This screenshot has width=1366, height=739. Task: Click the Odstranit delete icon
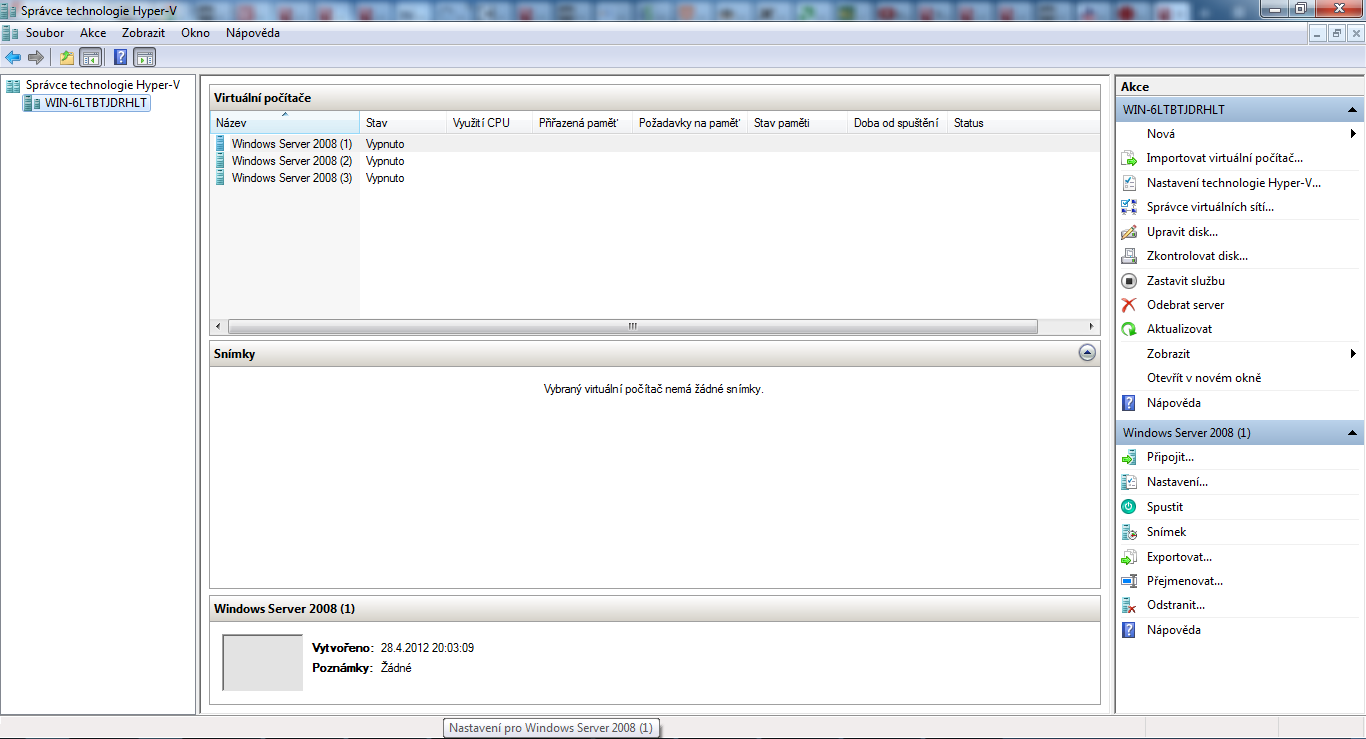(x=1129, y=605)
